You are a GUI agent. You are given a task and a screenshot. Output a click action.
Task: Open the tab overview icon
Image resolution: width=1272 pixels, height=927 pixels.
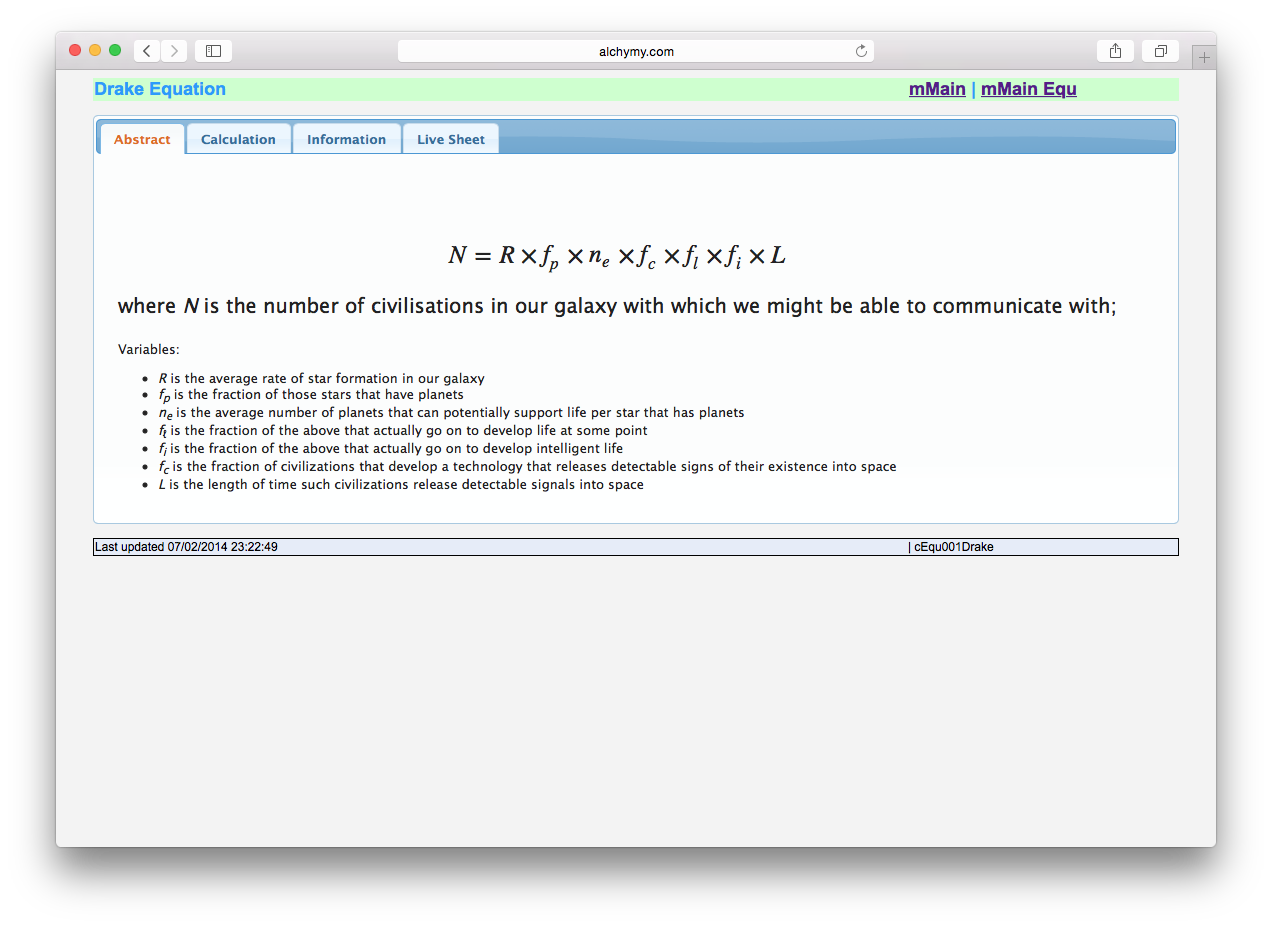click(x=1159, y=50)
